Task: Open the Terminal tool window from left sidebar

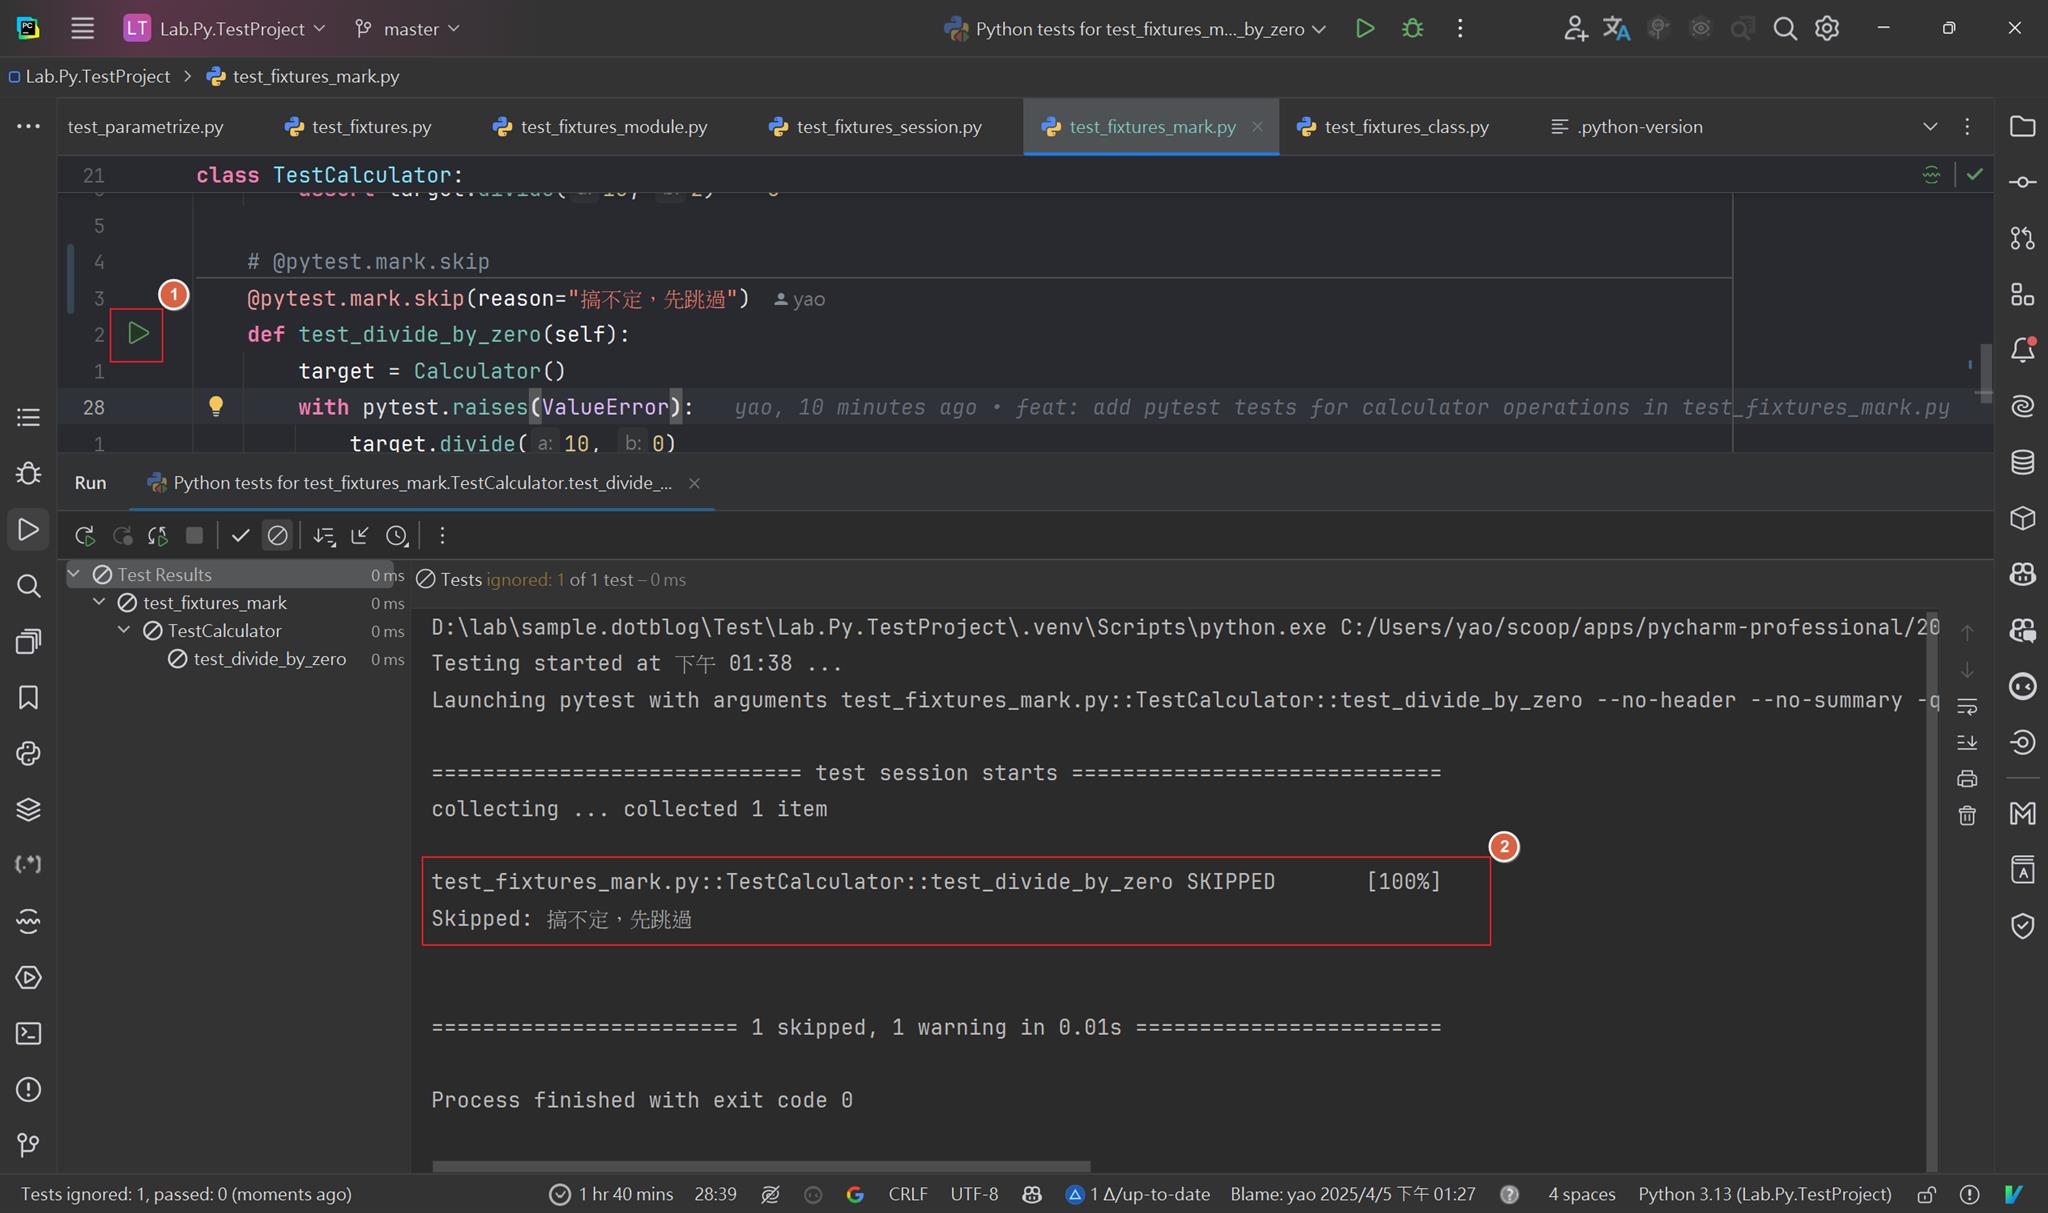Action: [x=28, y=1033]
